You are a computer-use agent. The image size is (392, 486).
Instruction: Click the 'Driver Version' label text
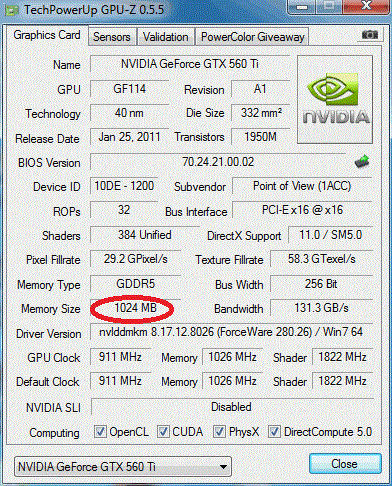(x=49, y=334)
